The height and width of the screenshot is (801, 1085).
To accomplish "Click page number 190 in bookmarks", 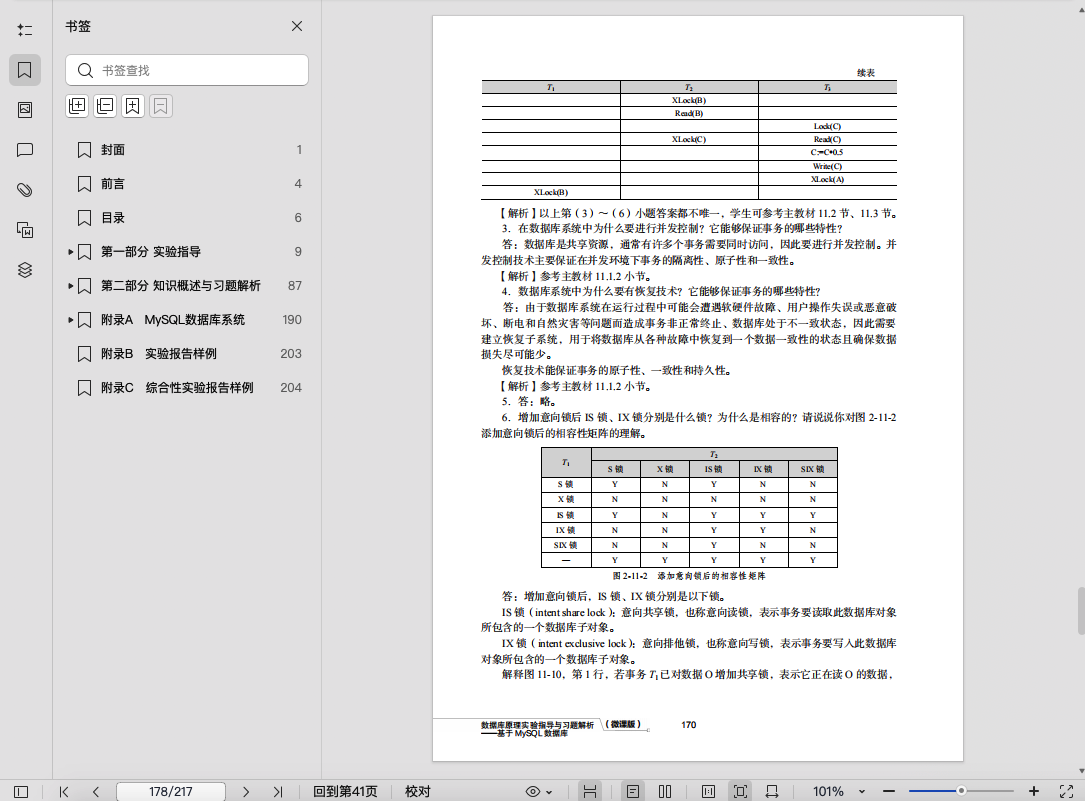I will (x=292, y=320).
